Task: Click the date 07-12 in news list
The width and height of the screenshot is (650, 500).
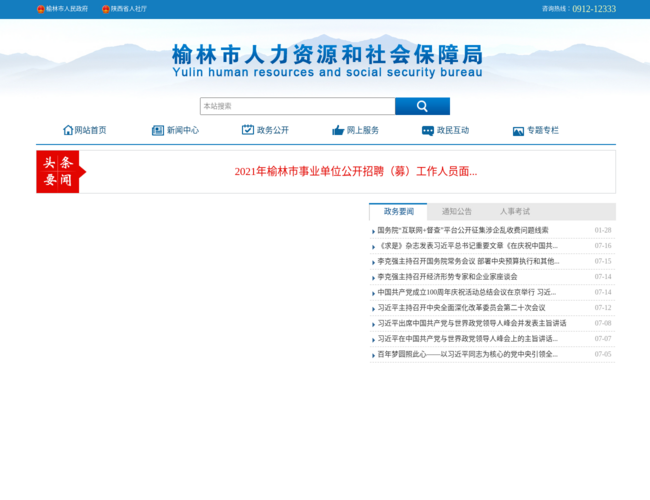Action: pos(603,308)
